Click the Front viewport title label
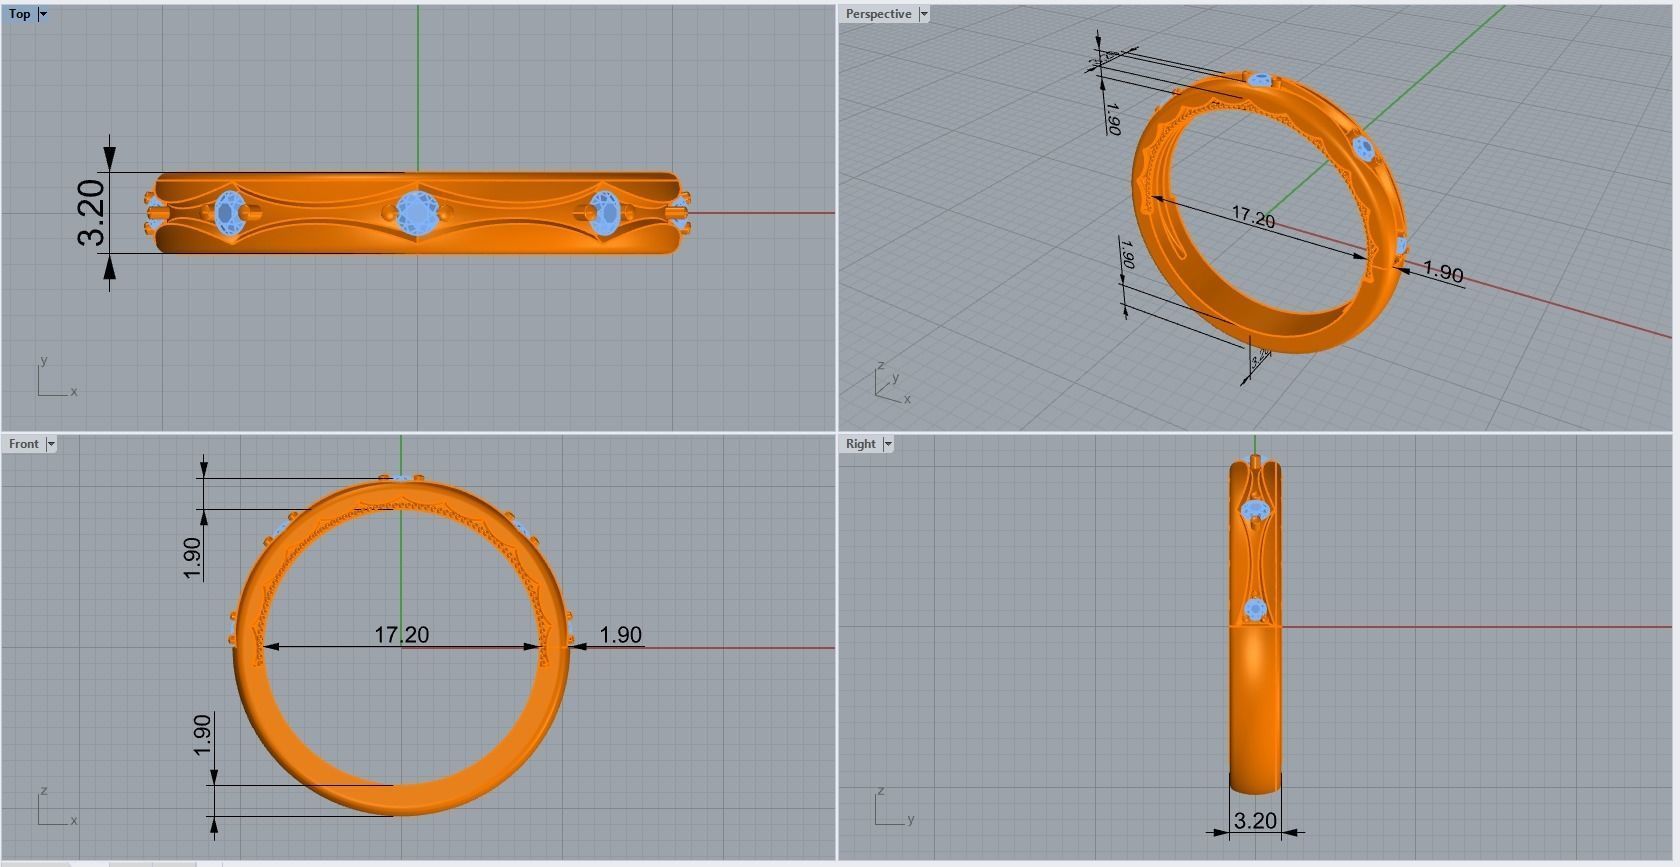 [x=24, y=444]
